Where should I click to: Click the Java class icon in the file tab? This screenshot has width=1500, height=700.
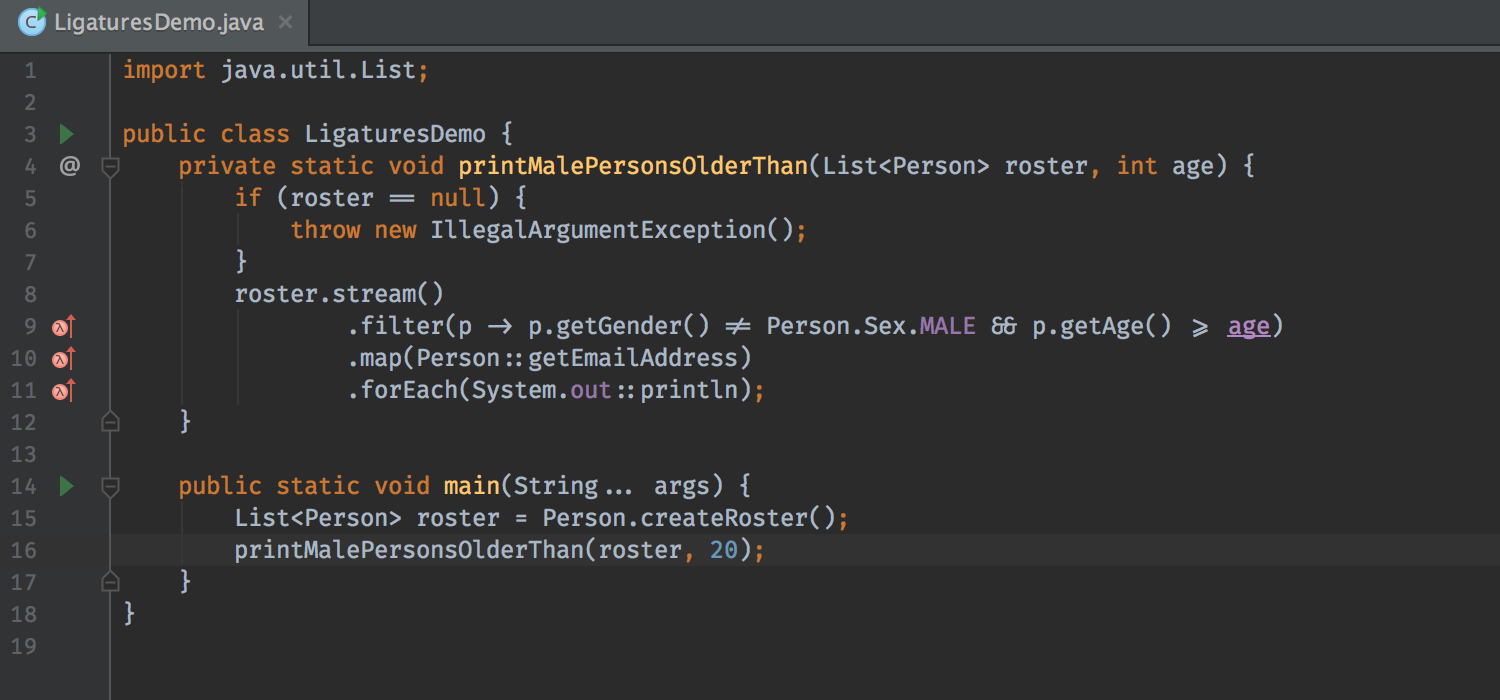[x=31, y=20]
